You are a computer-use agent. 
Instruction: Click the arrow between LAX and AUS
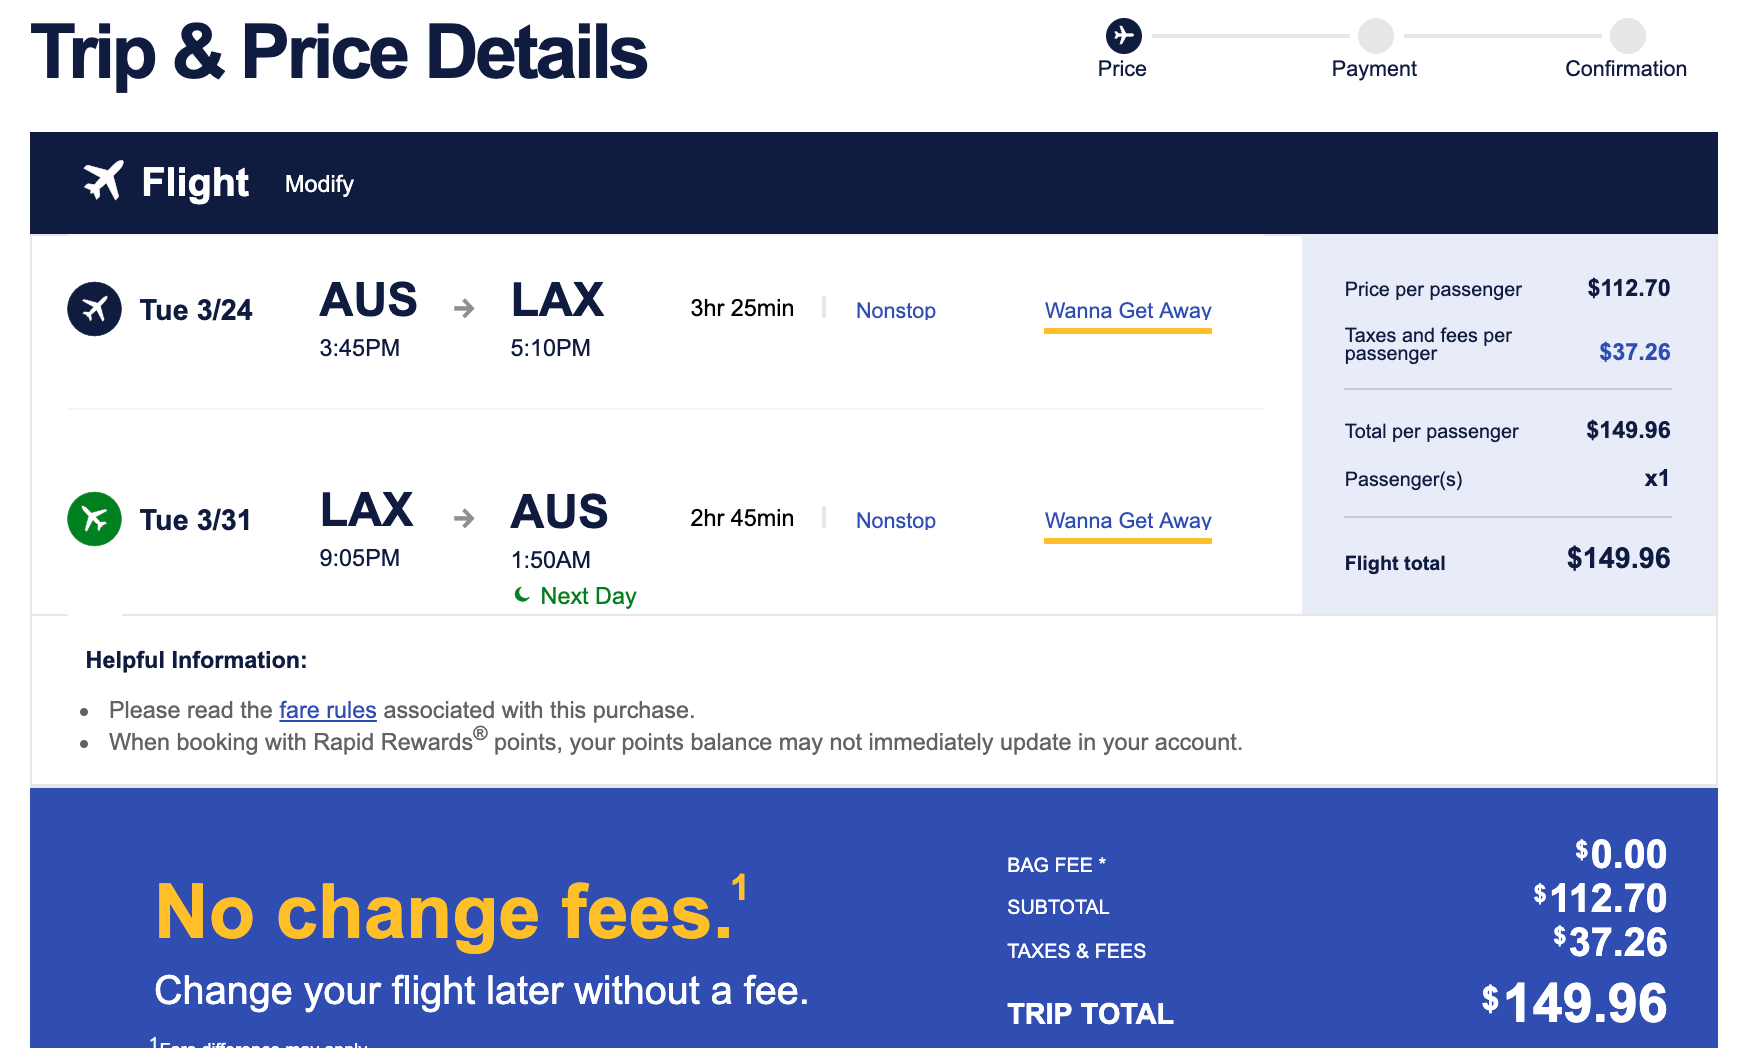463,518
